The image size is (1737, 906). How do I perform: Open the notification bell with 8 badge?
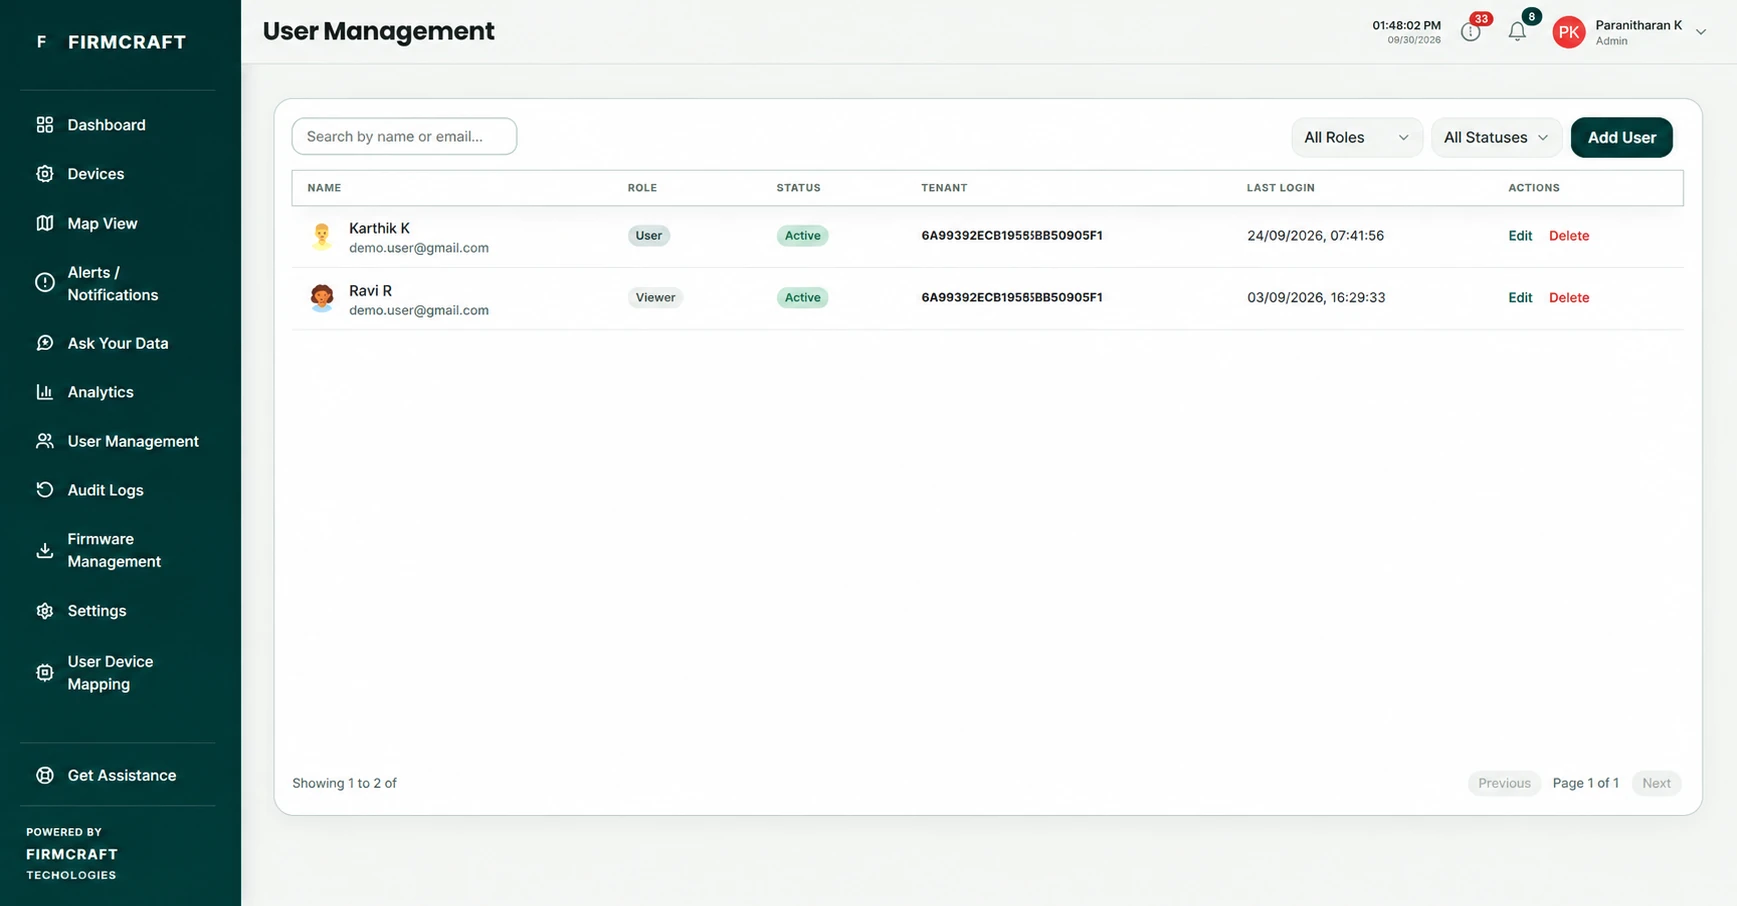(1517, 31)
